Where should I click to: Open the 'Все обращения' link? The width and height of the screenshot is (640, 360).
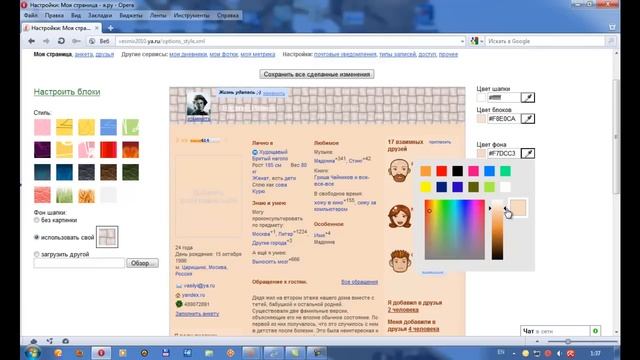tap(359, 282)
